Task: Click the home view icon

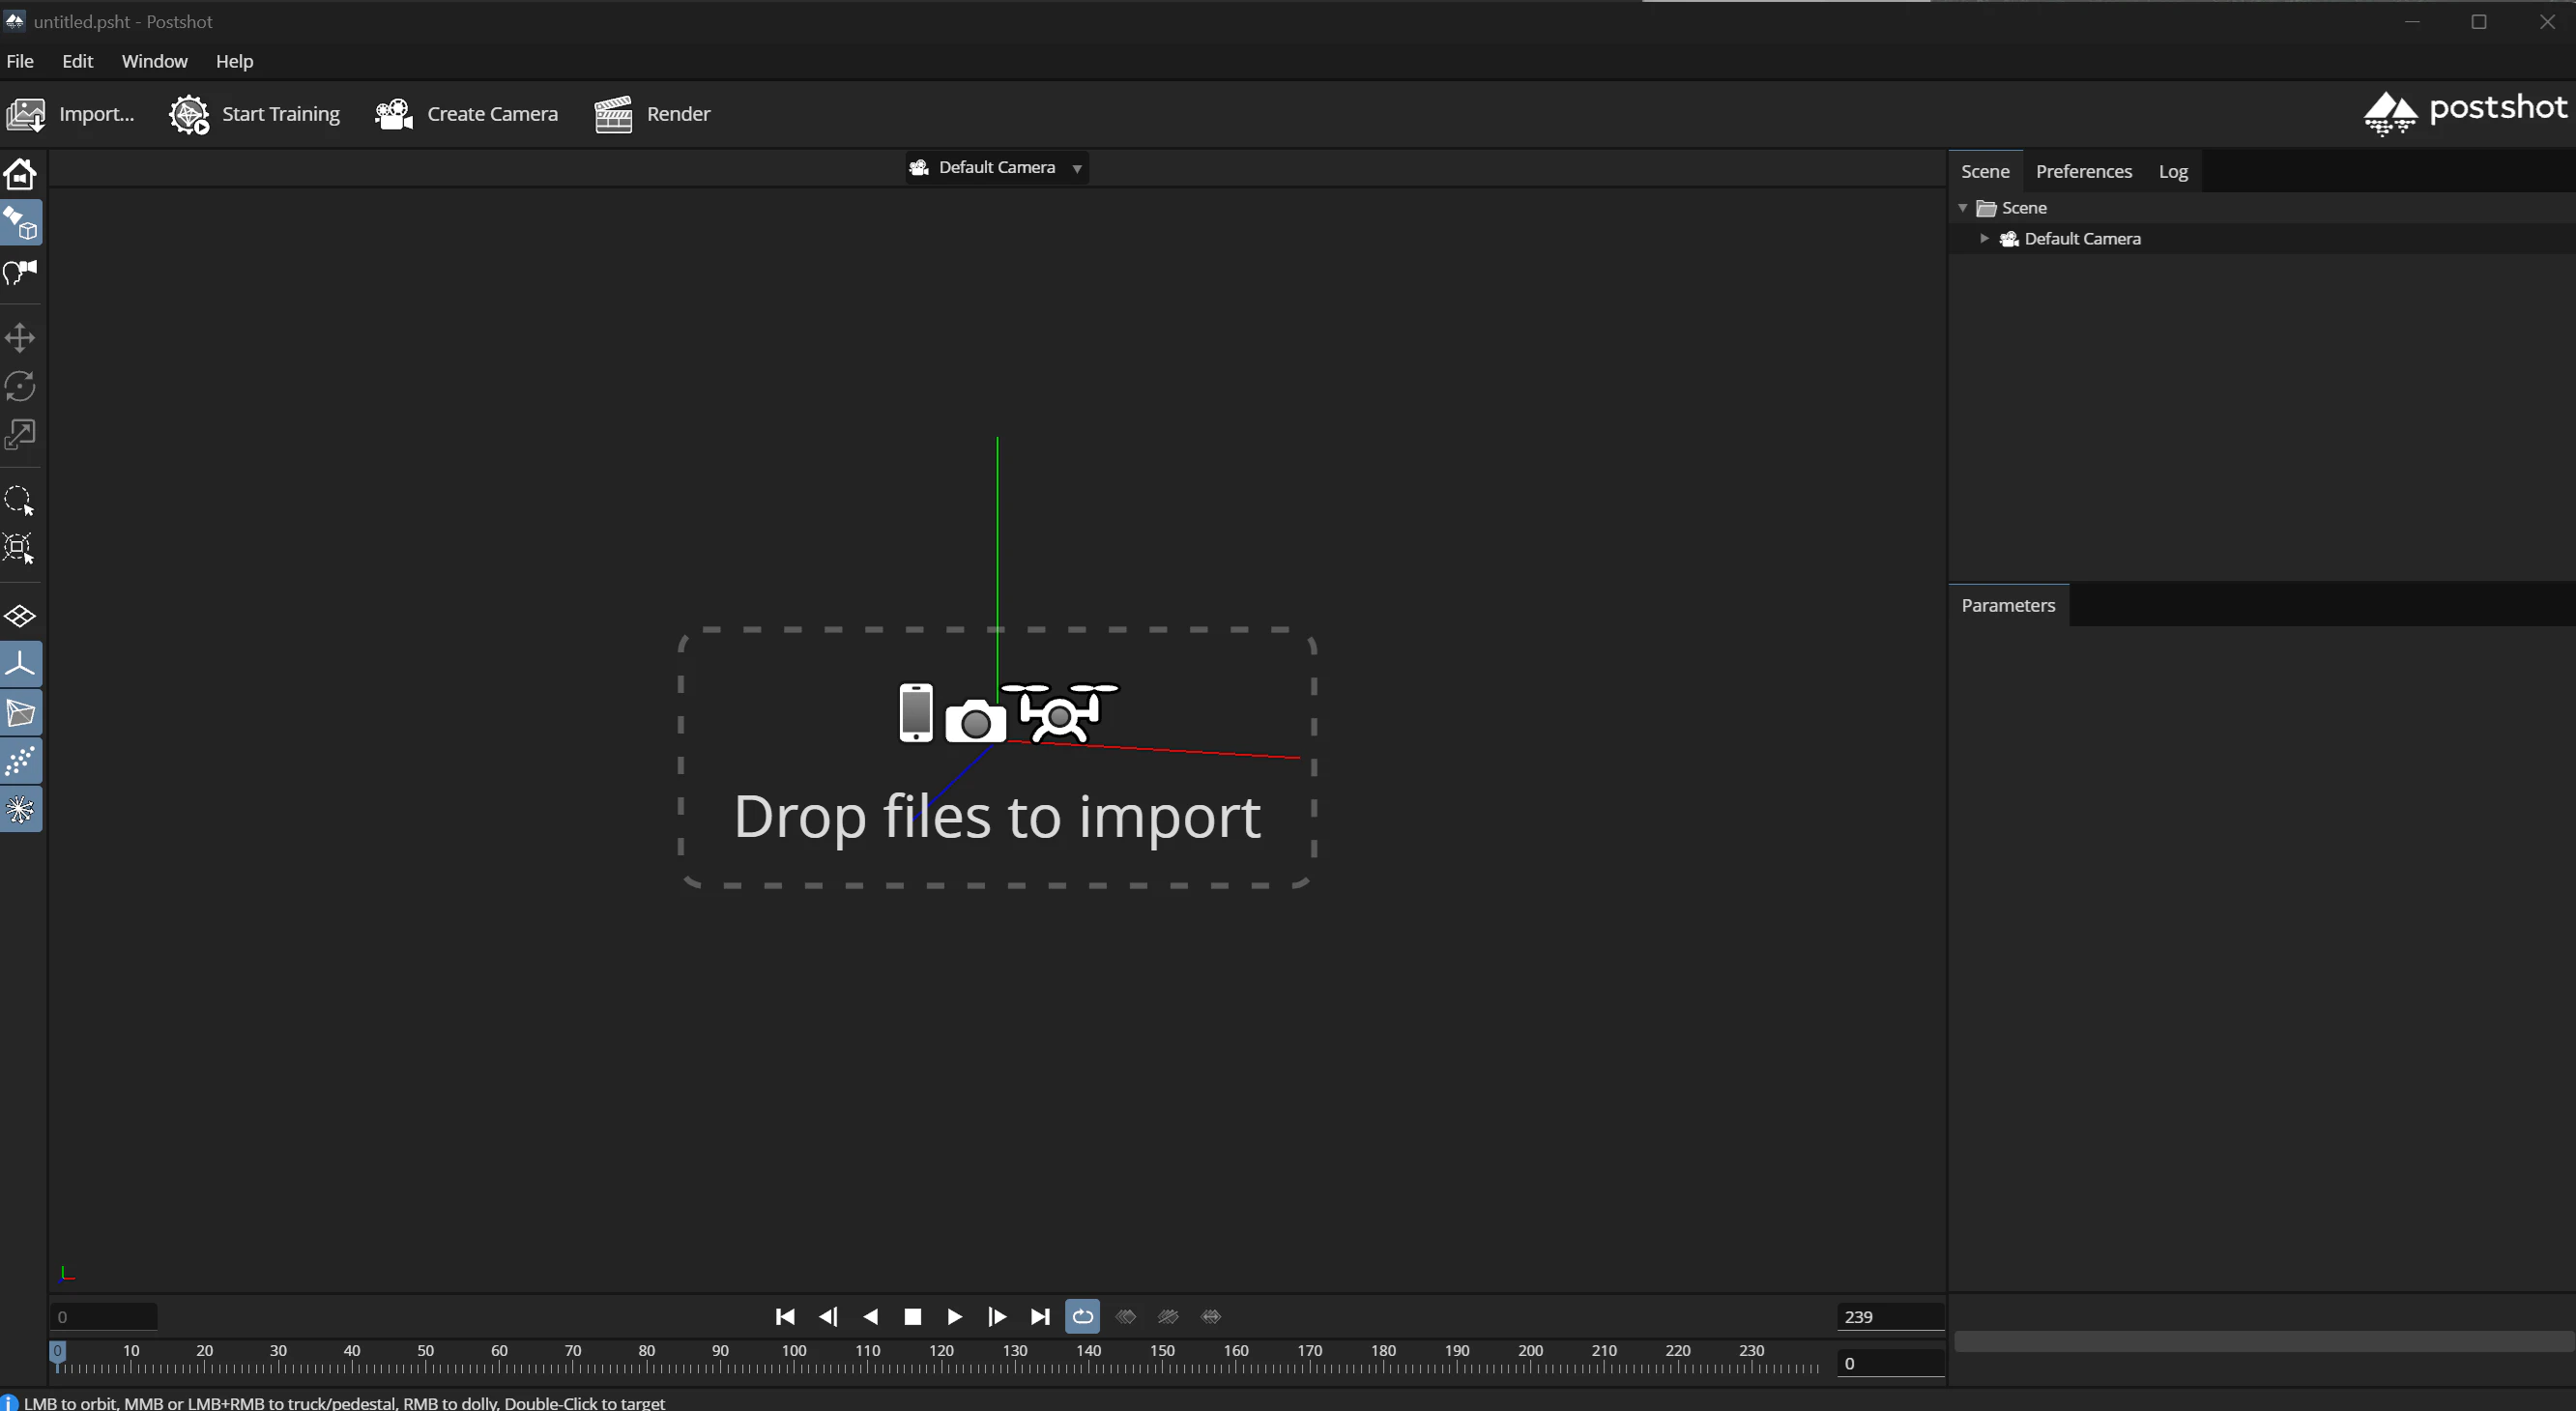Action: coord(20,174)
